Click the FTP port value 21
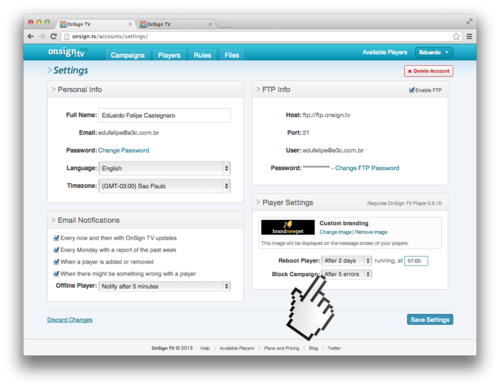This screenshot has width=500, height=388. pos(306,133)
